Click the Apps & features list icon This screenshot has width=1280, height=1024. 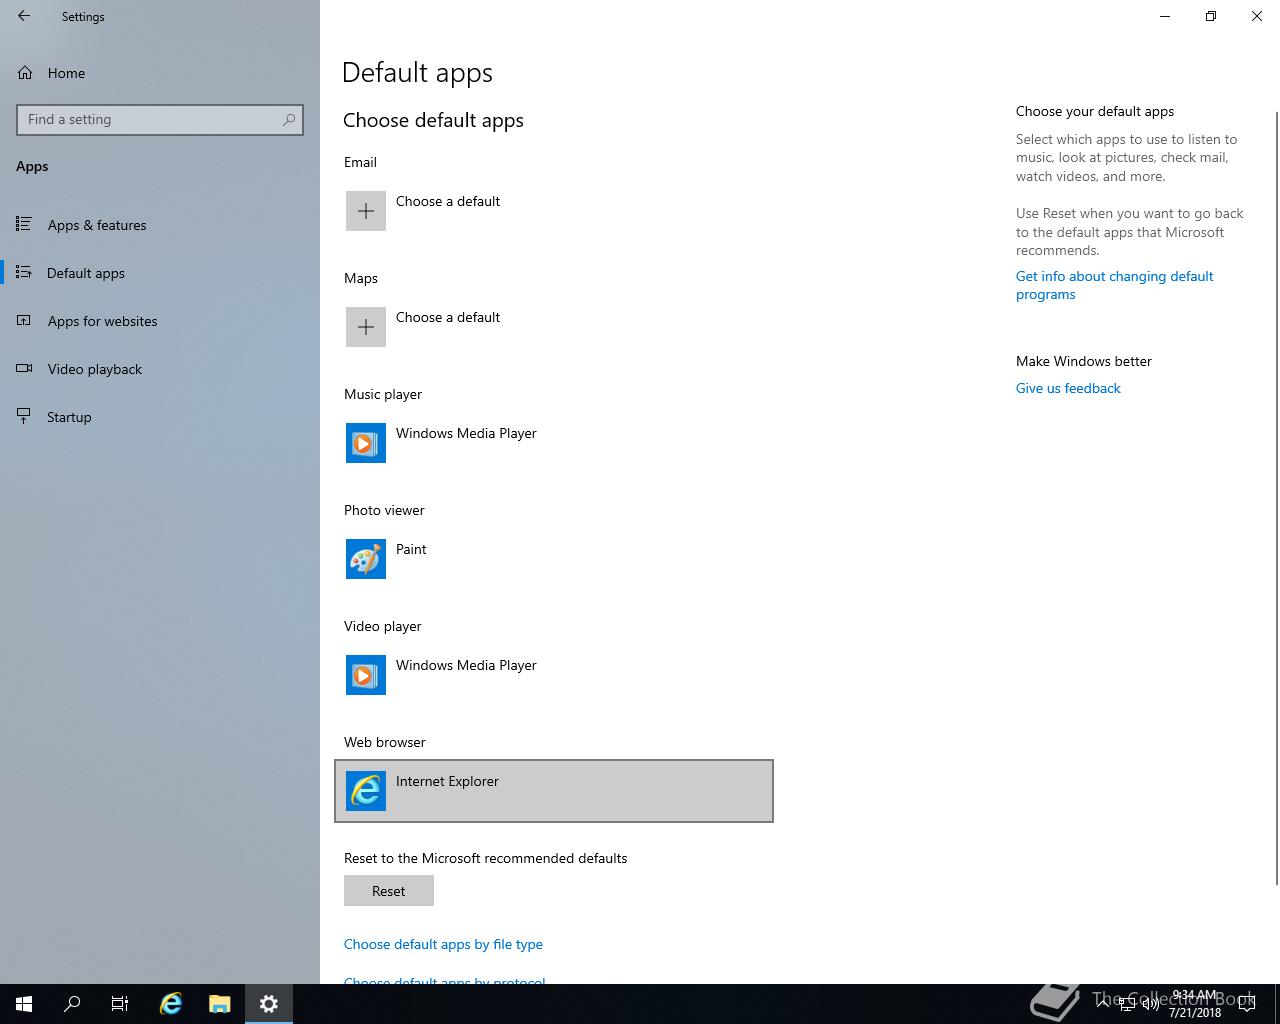point(24,224)
